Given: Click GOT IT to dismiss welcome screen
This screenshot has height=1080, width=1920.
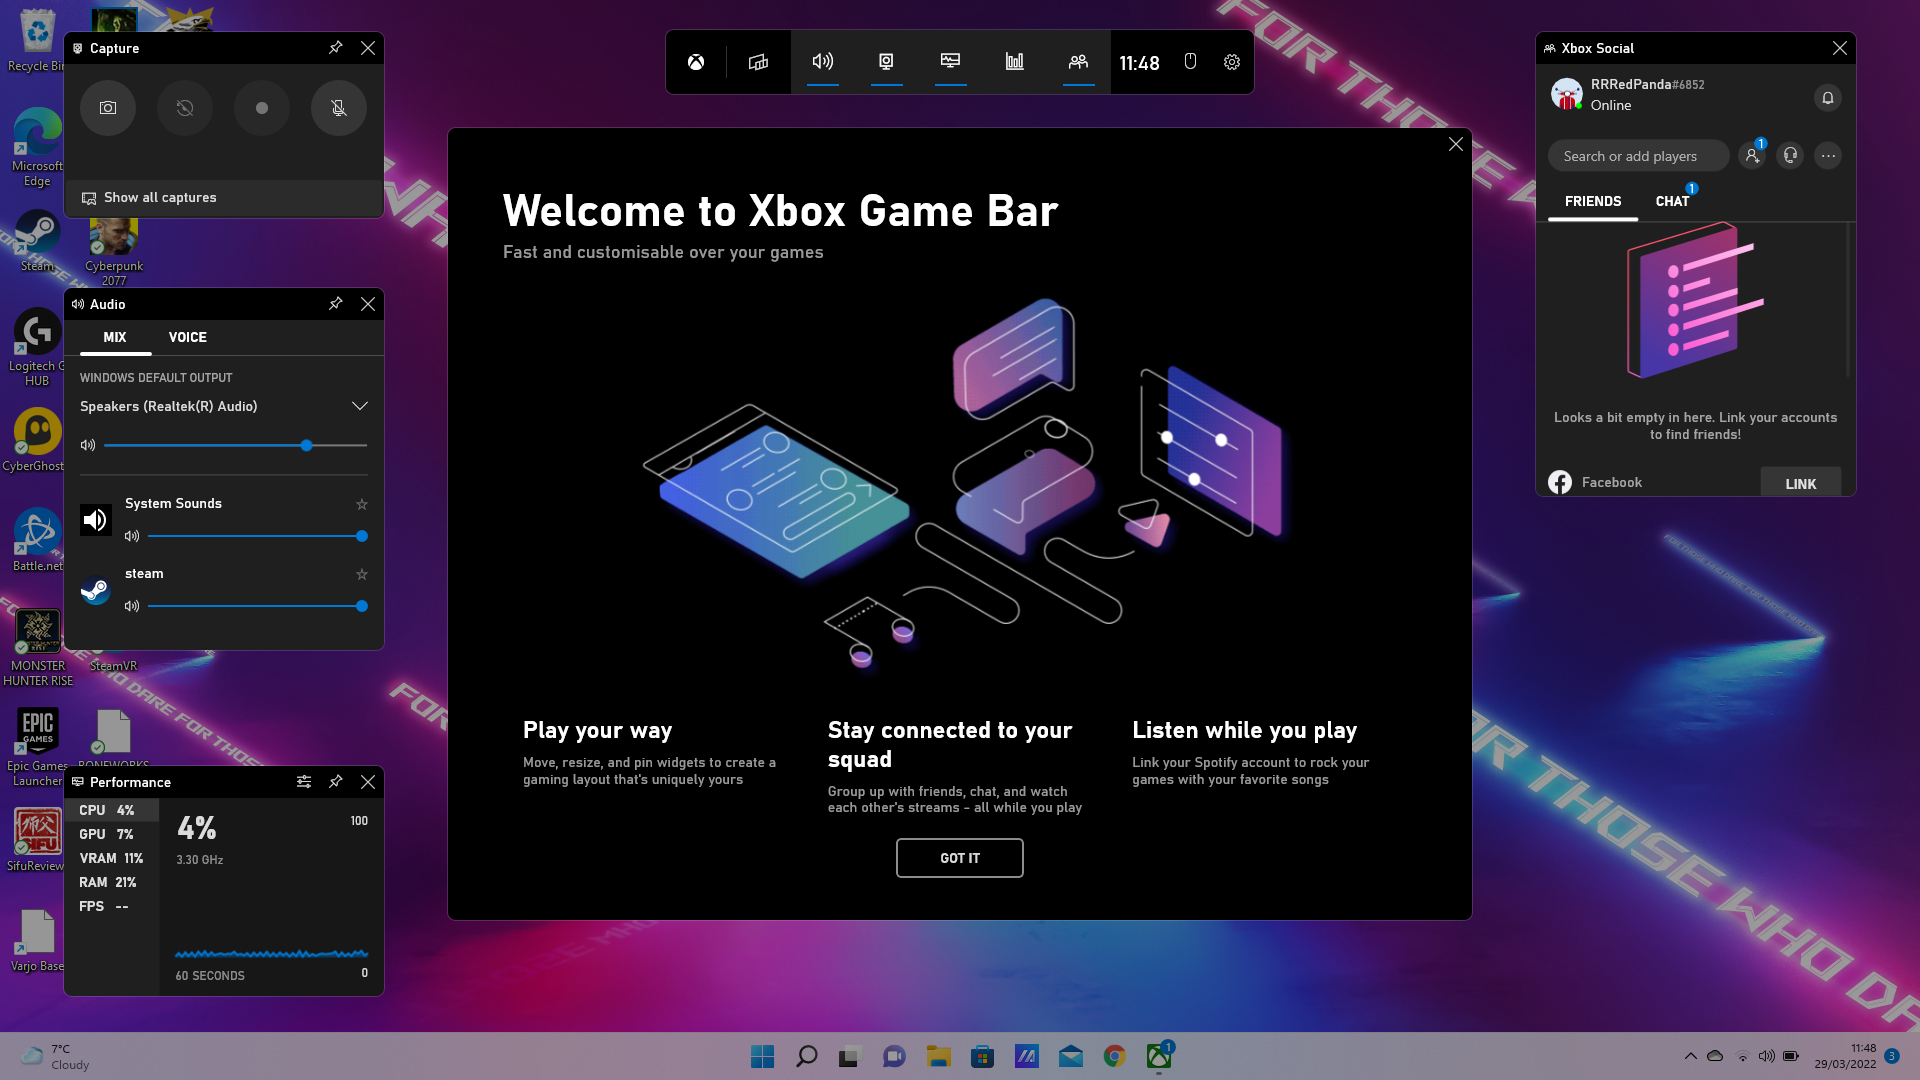Looking at the screenshot, I should click(959, 857).
